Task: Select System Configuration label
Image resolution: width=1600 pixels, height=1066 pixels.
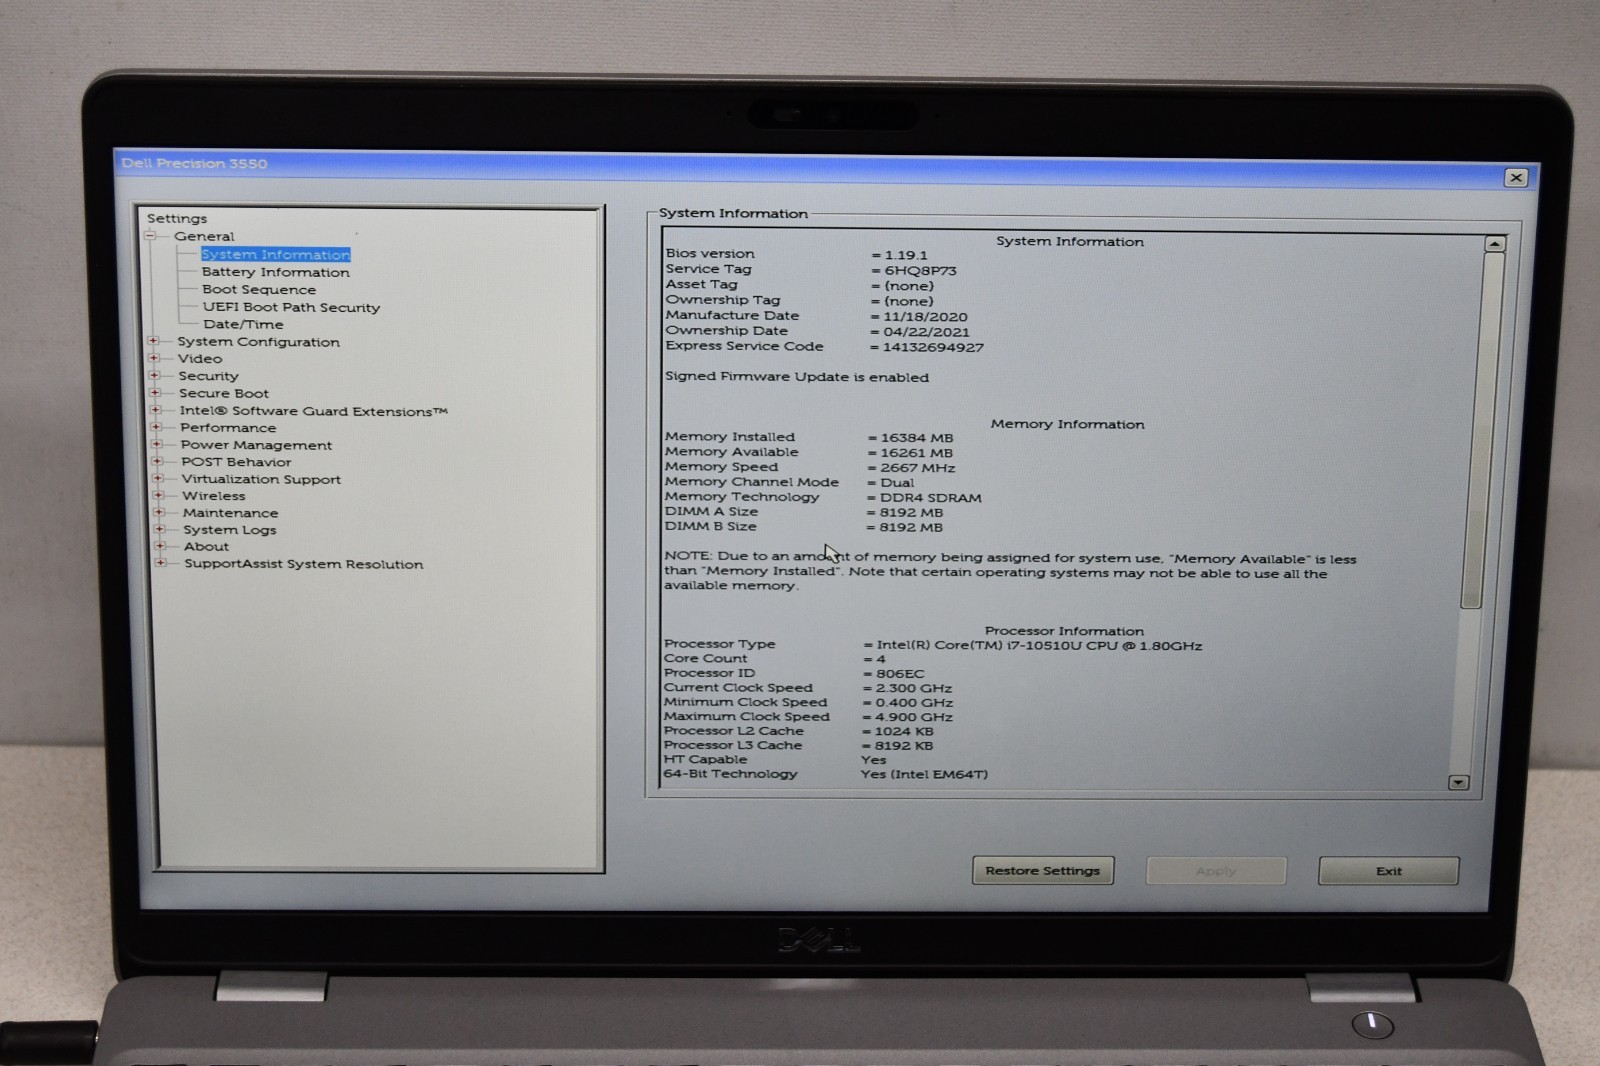Action: (x=259, y=342)
